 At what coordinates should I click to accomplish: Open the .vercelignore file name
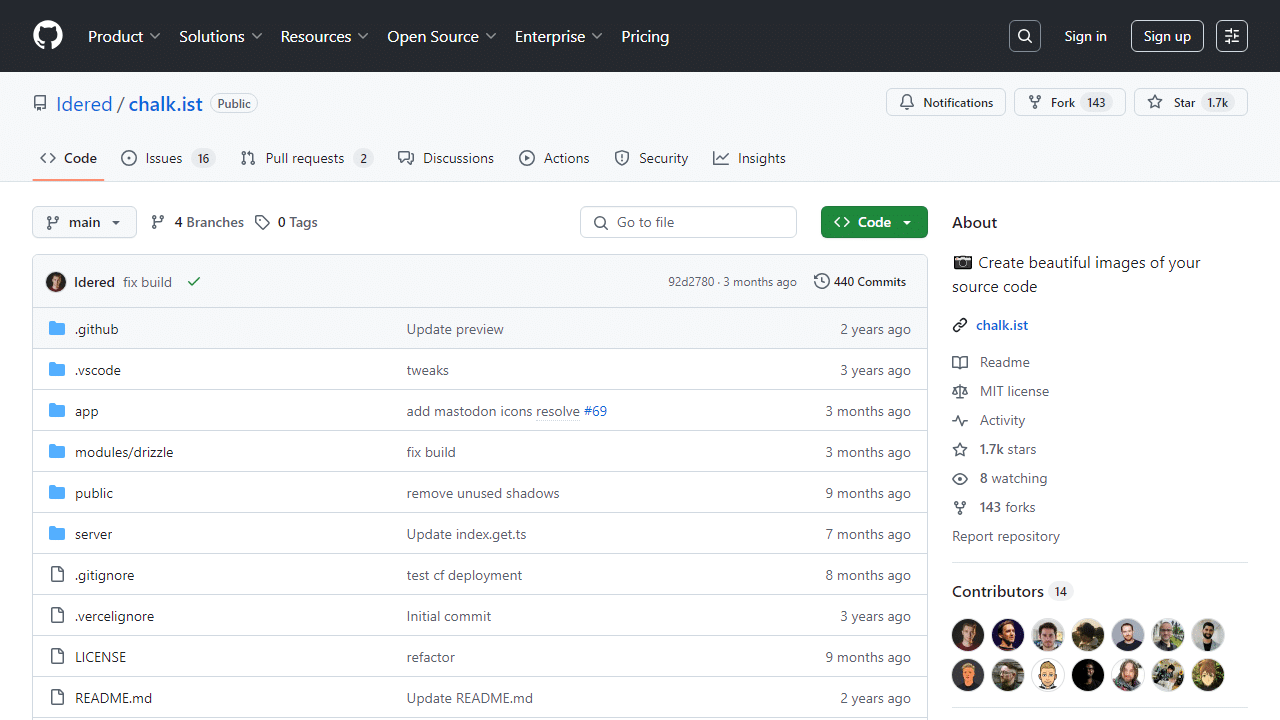[x=114, y=616]
